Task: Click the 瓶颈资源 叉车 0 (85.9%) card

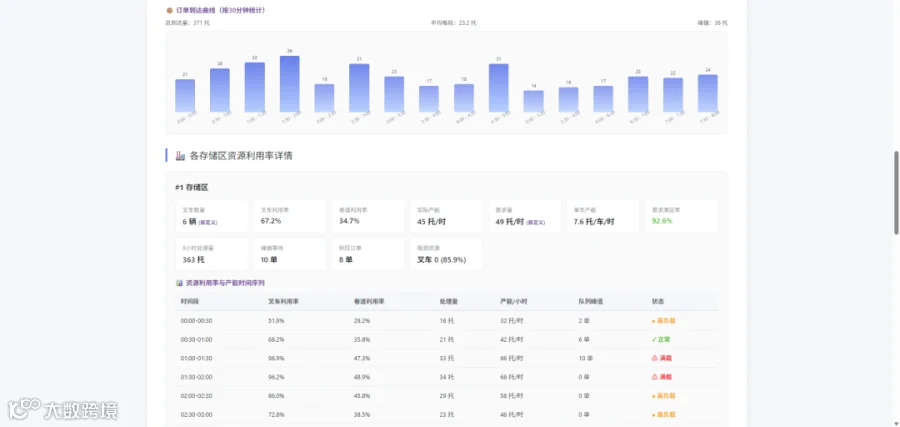Action: (446, 254)
